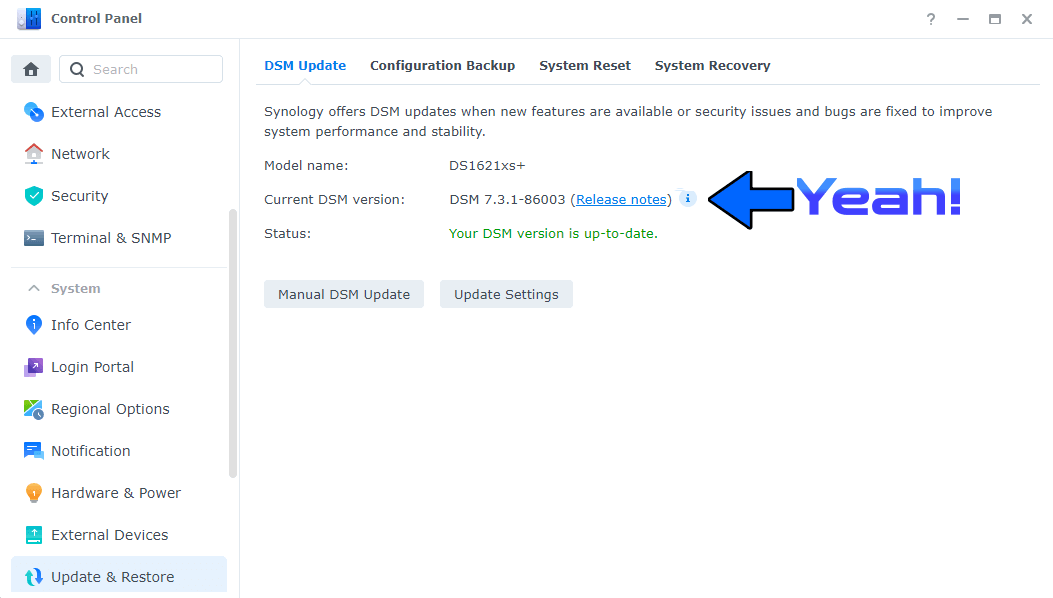The image size is (1053, 598).
Task: Select the Network icon in the sidebar
Action: [33, 153]
